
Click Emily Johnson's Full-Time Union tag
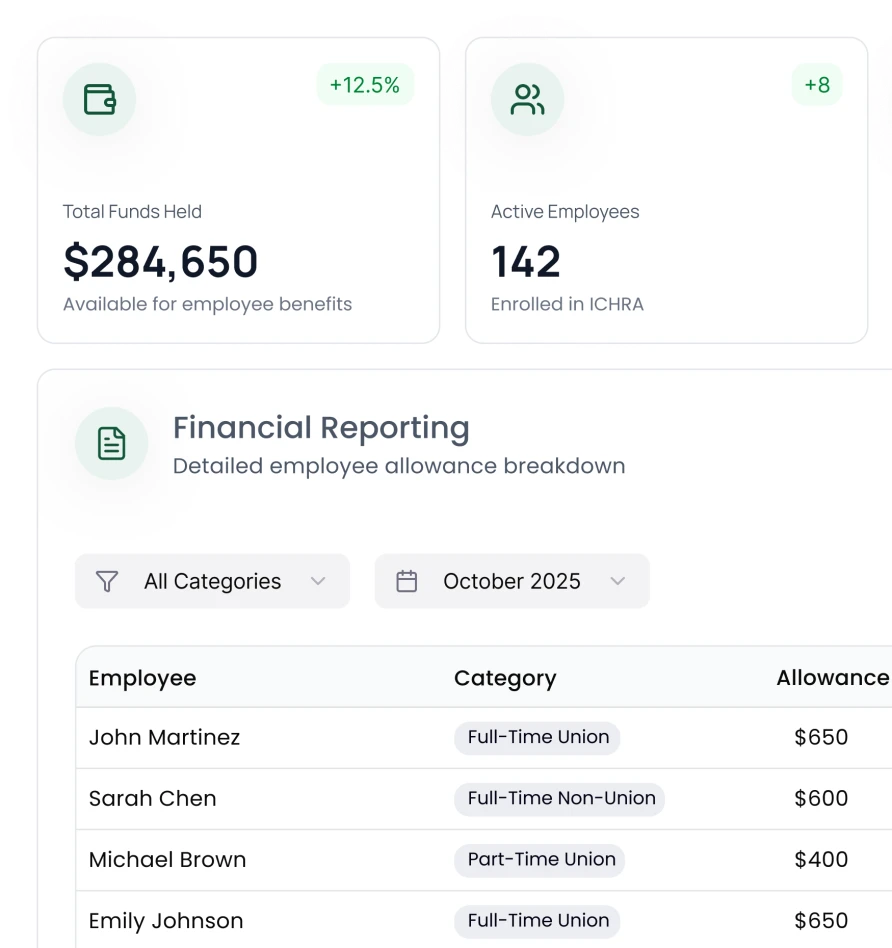click(x=538, y=920)
